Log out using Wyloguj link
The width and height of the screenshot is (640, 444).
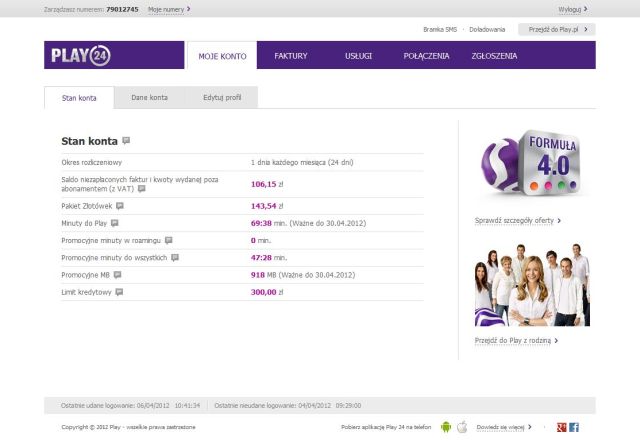(x=573, y=9)
